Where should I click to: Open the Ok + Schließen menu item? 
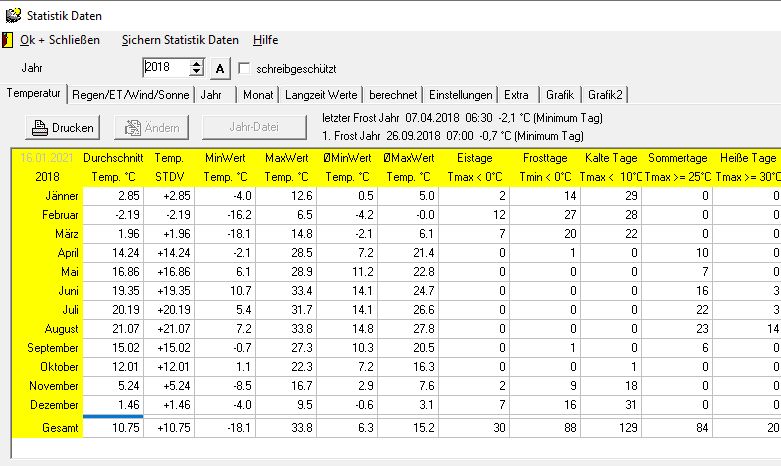pos(60,40)
